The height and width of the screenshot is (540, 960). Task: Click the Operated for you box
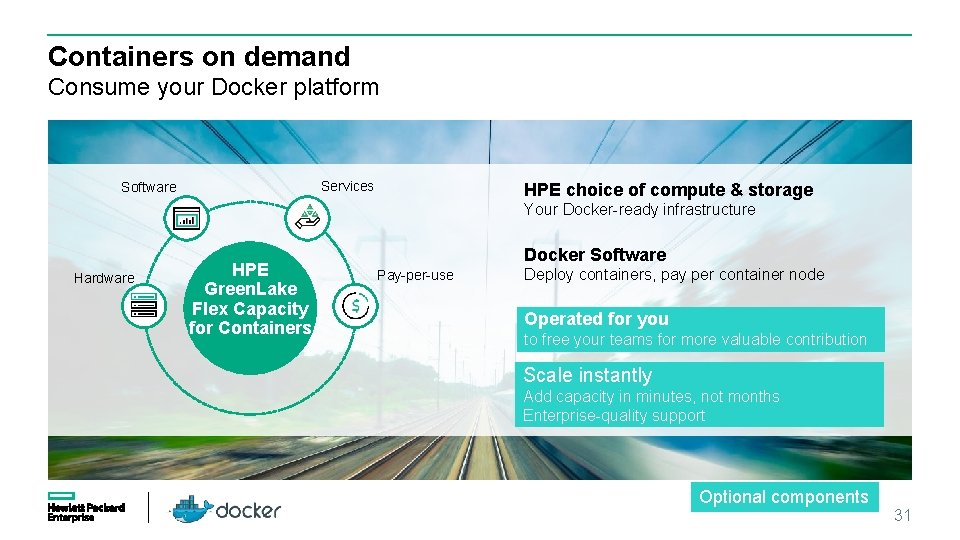(700, 329)
